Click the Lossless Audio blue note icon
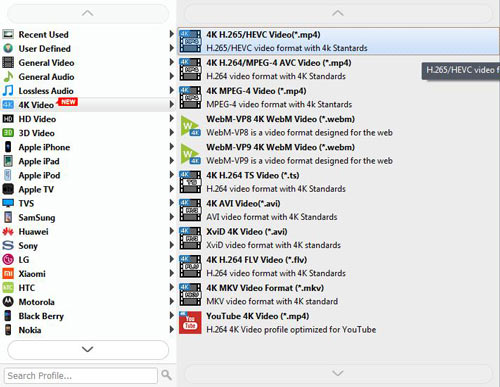500x387 pixels. tap(8, 90)
